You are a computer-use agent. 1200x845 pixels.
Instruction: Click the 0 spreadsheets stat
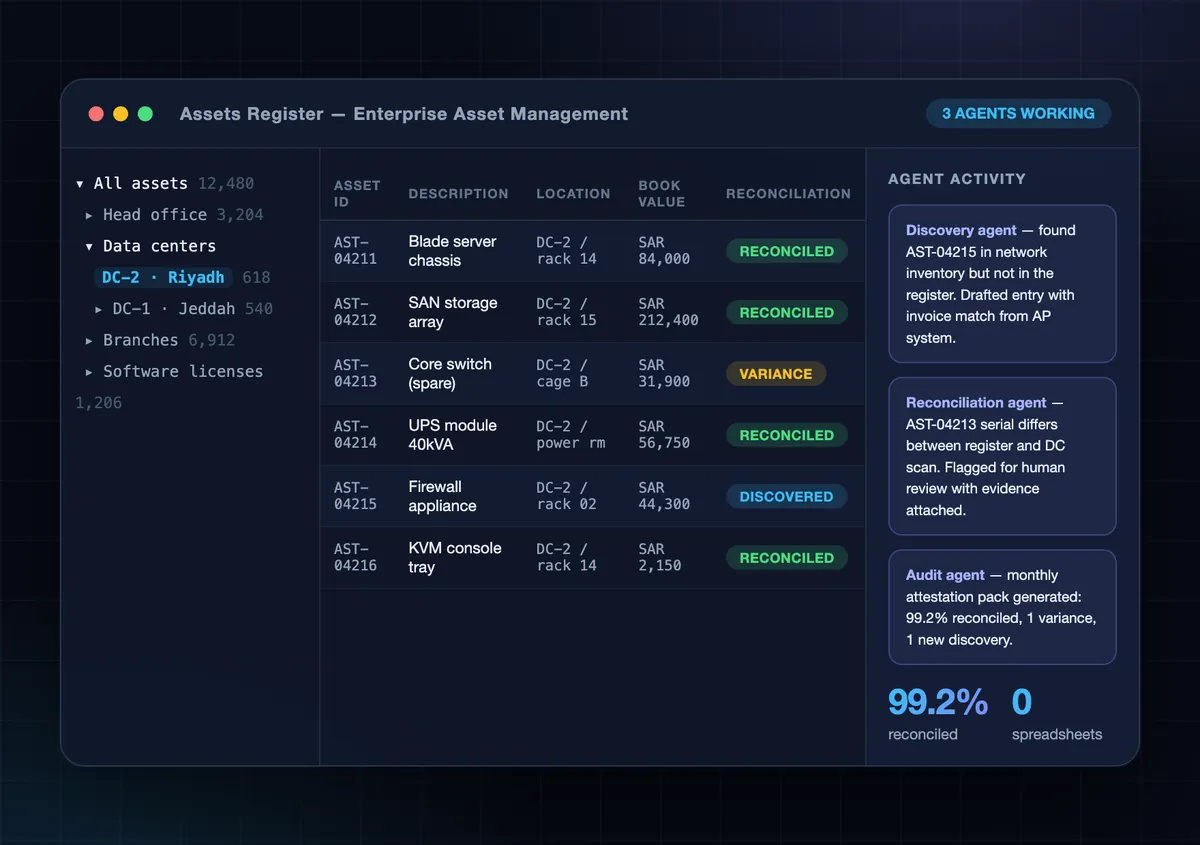click(x=1057, y=714)
